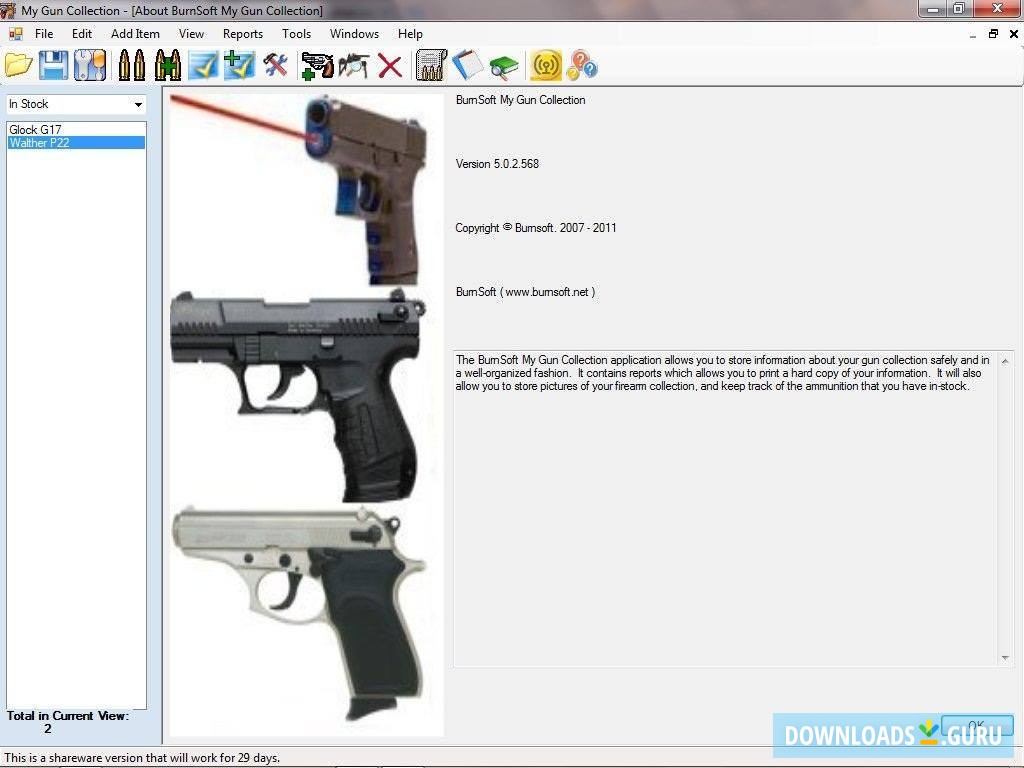Click the blue checkmark list icon
The width and height of the screenshot is (1024, 768).
click(203, 65)
